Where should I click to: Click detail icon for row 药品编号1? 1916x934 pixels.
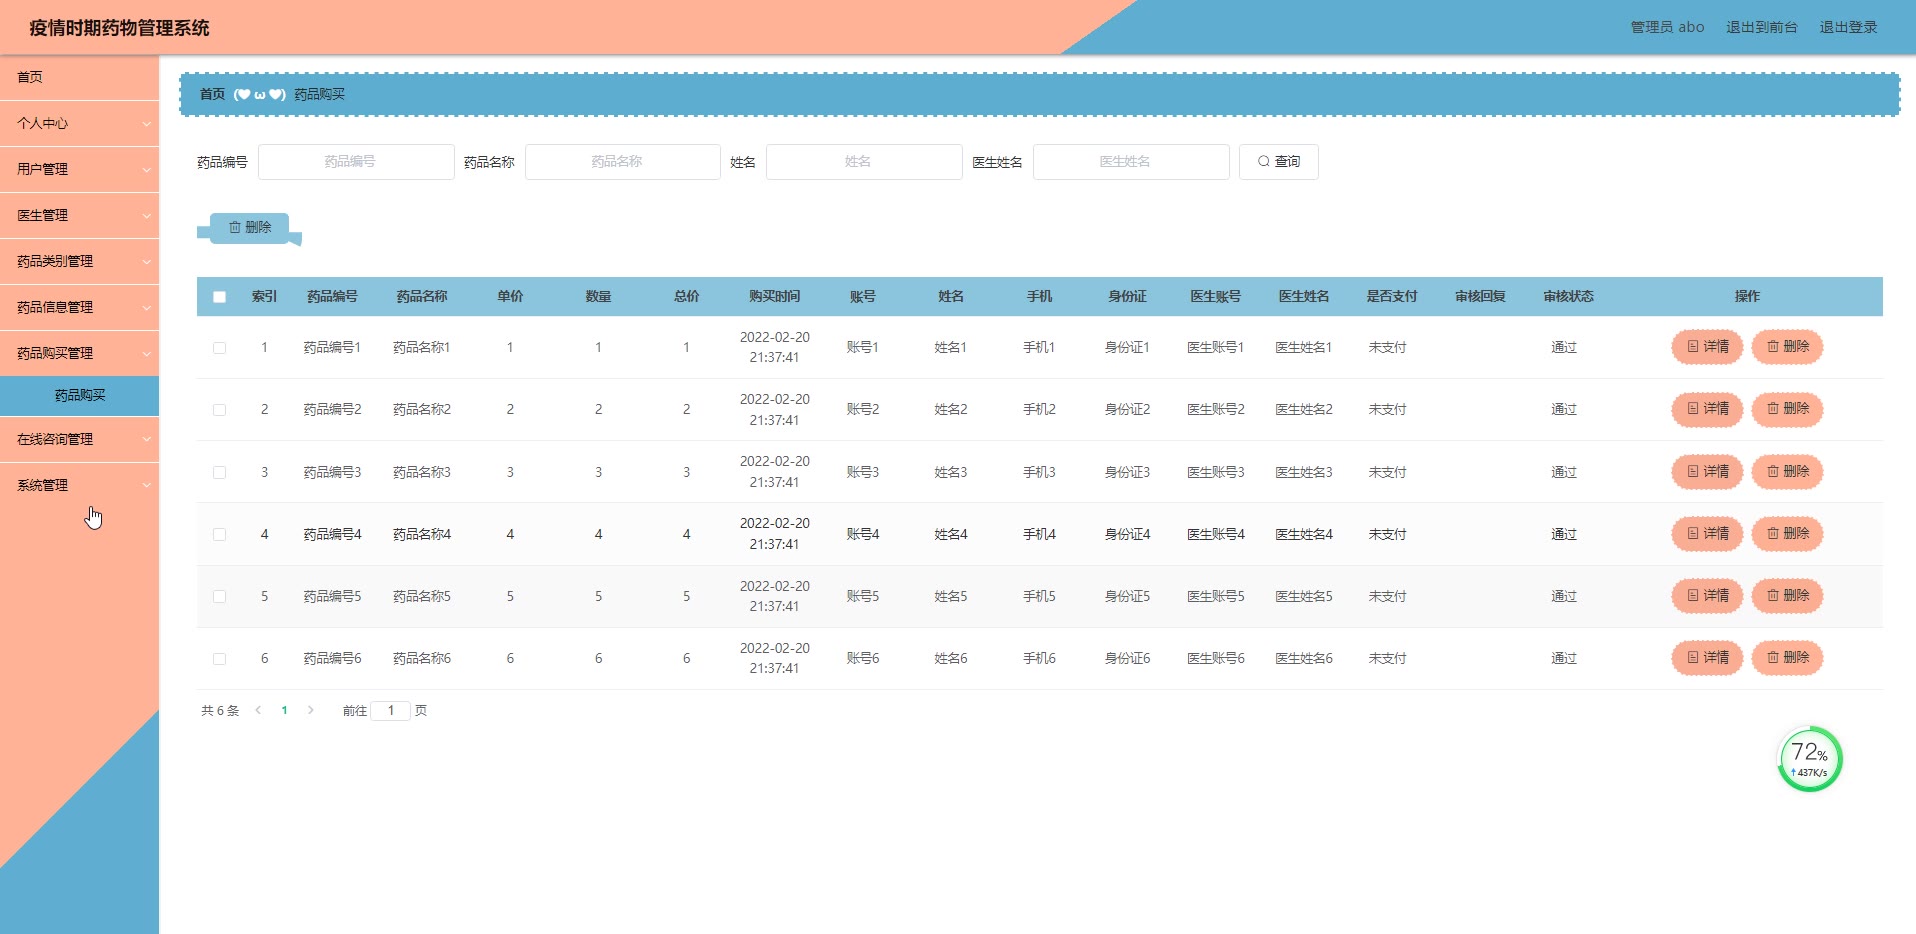(1693, 347)
